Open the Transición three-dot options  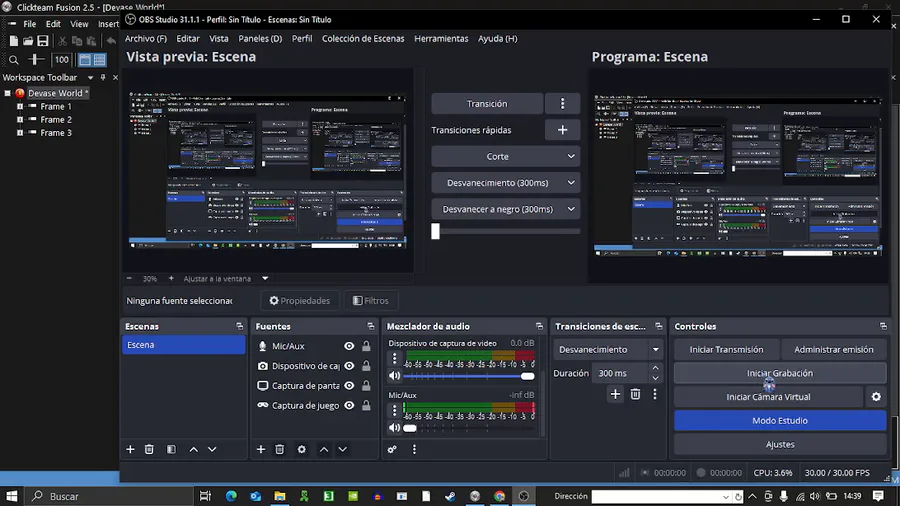[x=562, y=104]
